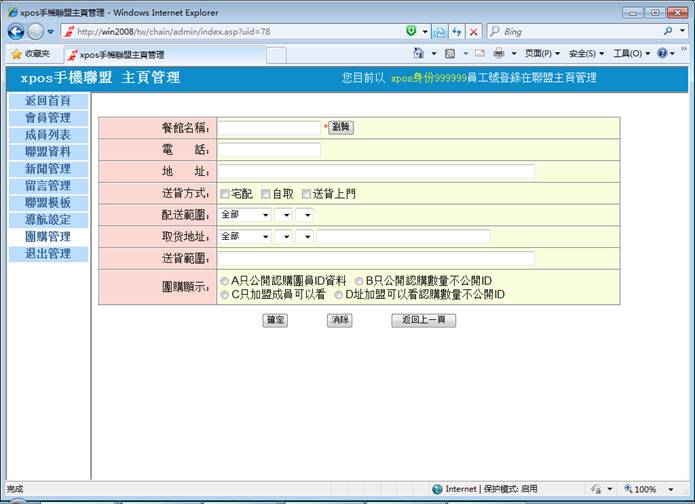695x504 pixels.
Task: Click the Home icon in command bar
Action: 420,53
